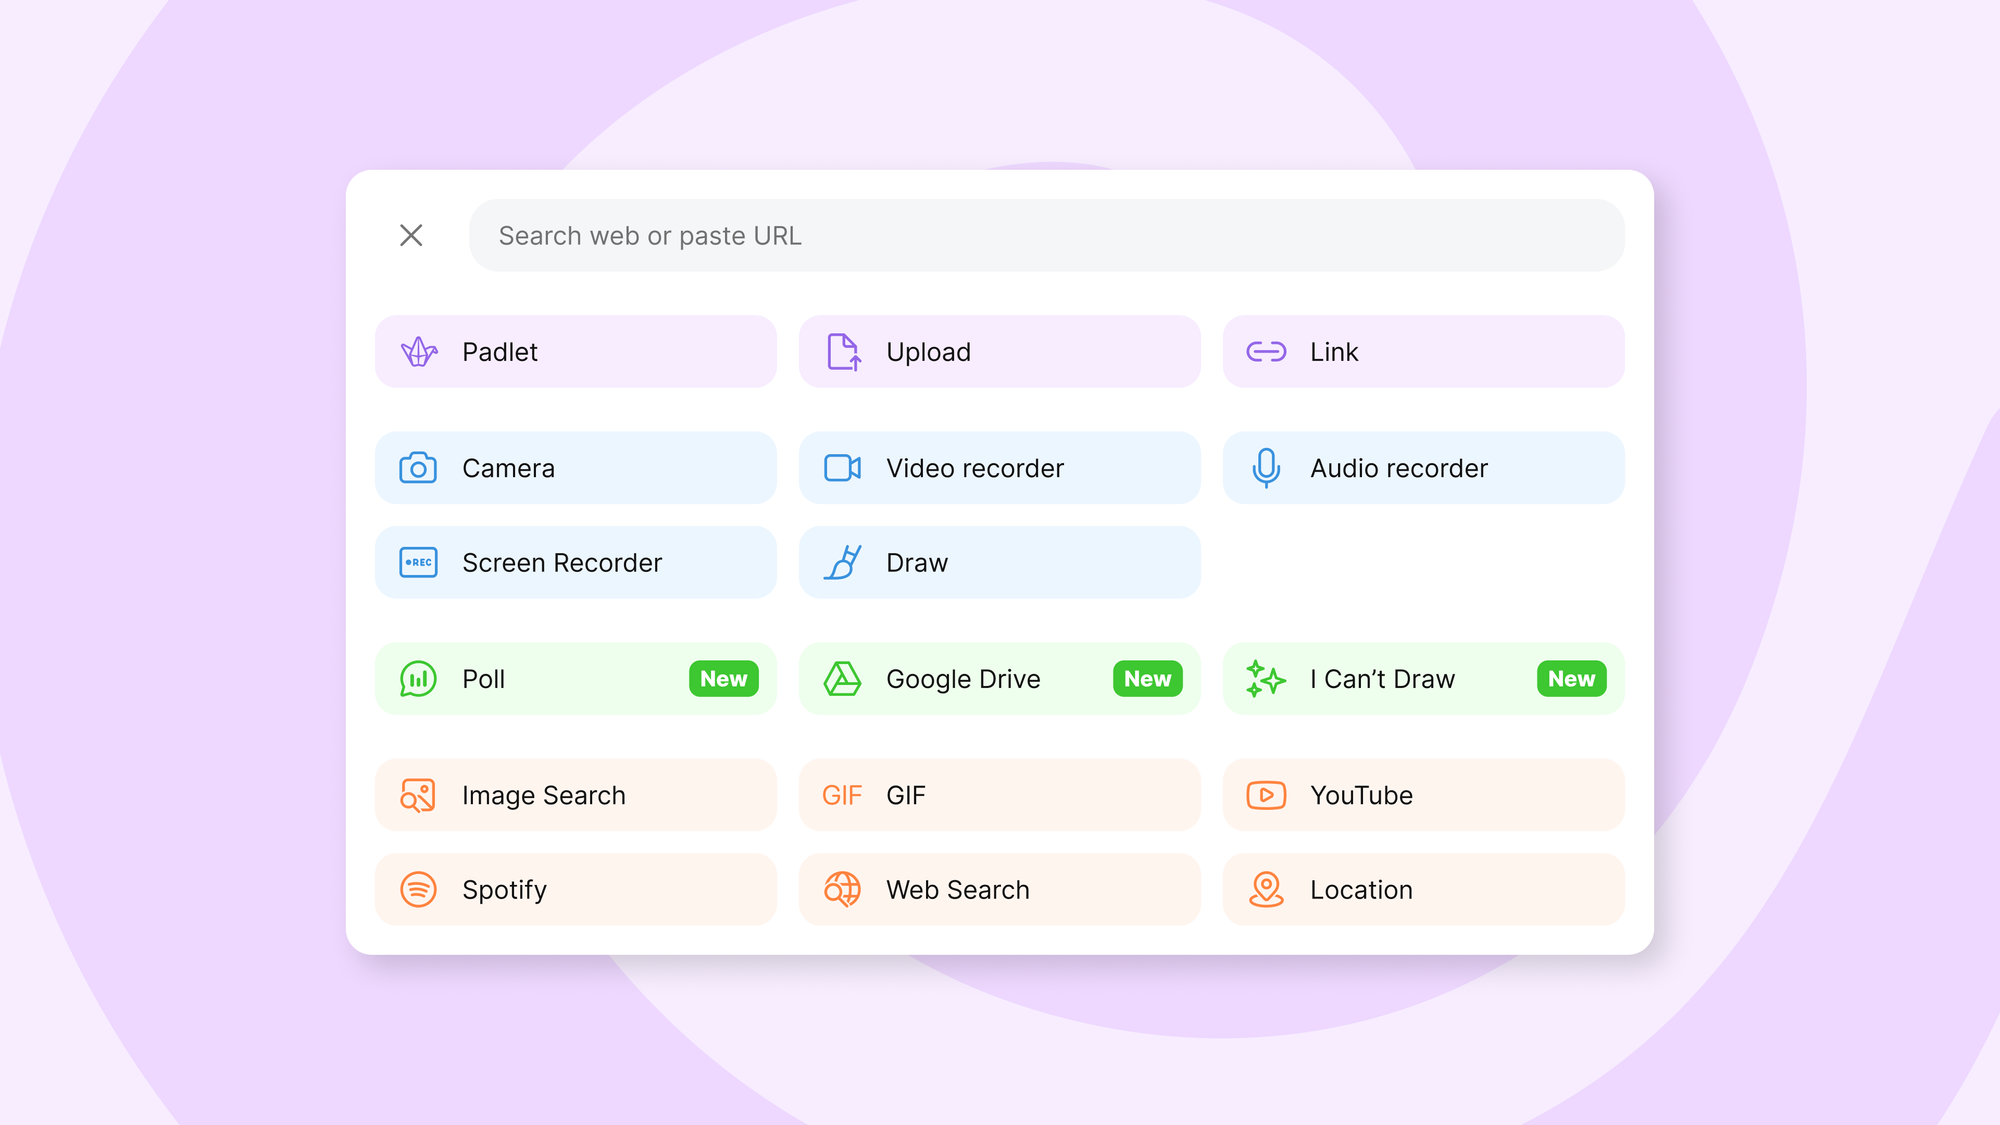Image resolution: width=2000 pixels, height=1125 pixels.
Task: Select the I Can't Draw sparkles icon
Action: 1266,679
